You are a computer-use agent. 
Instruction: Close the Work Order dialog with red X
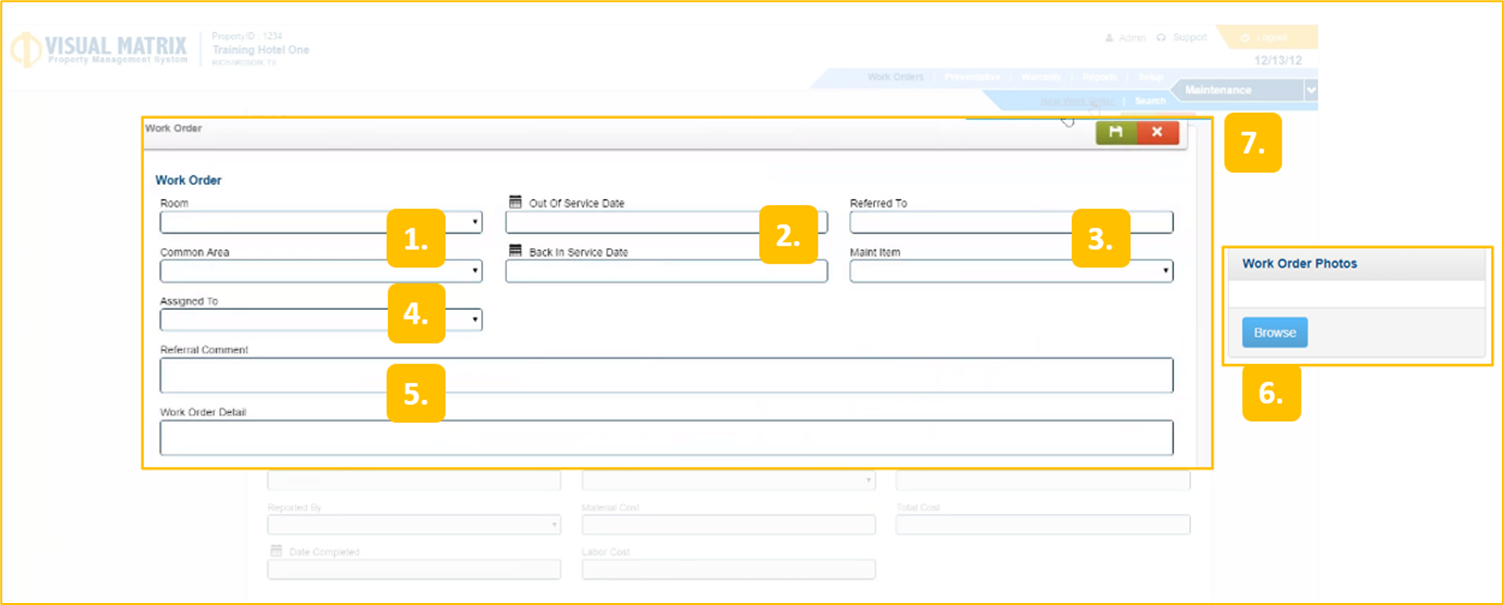pyautogui.click(x=1157, y=132)
